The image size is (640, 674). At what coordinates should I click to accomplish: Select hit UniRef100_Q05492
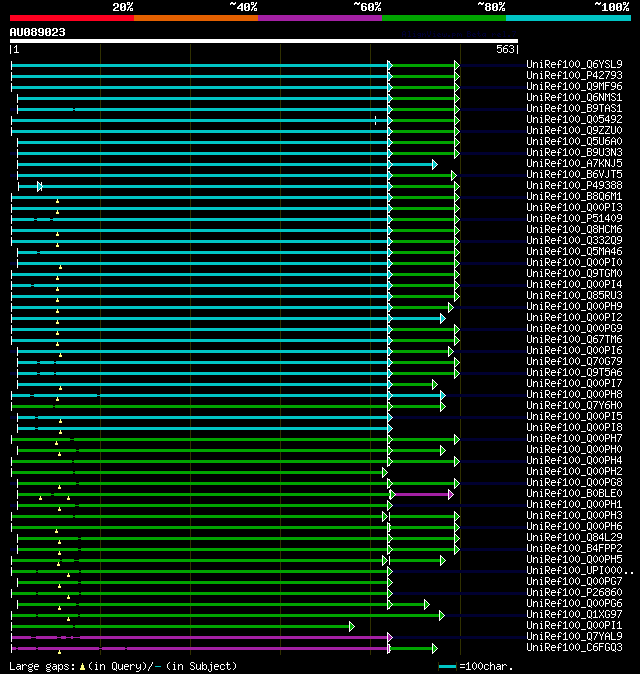[x=574, y=119]
